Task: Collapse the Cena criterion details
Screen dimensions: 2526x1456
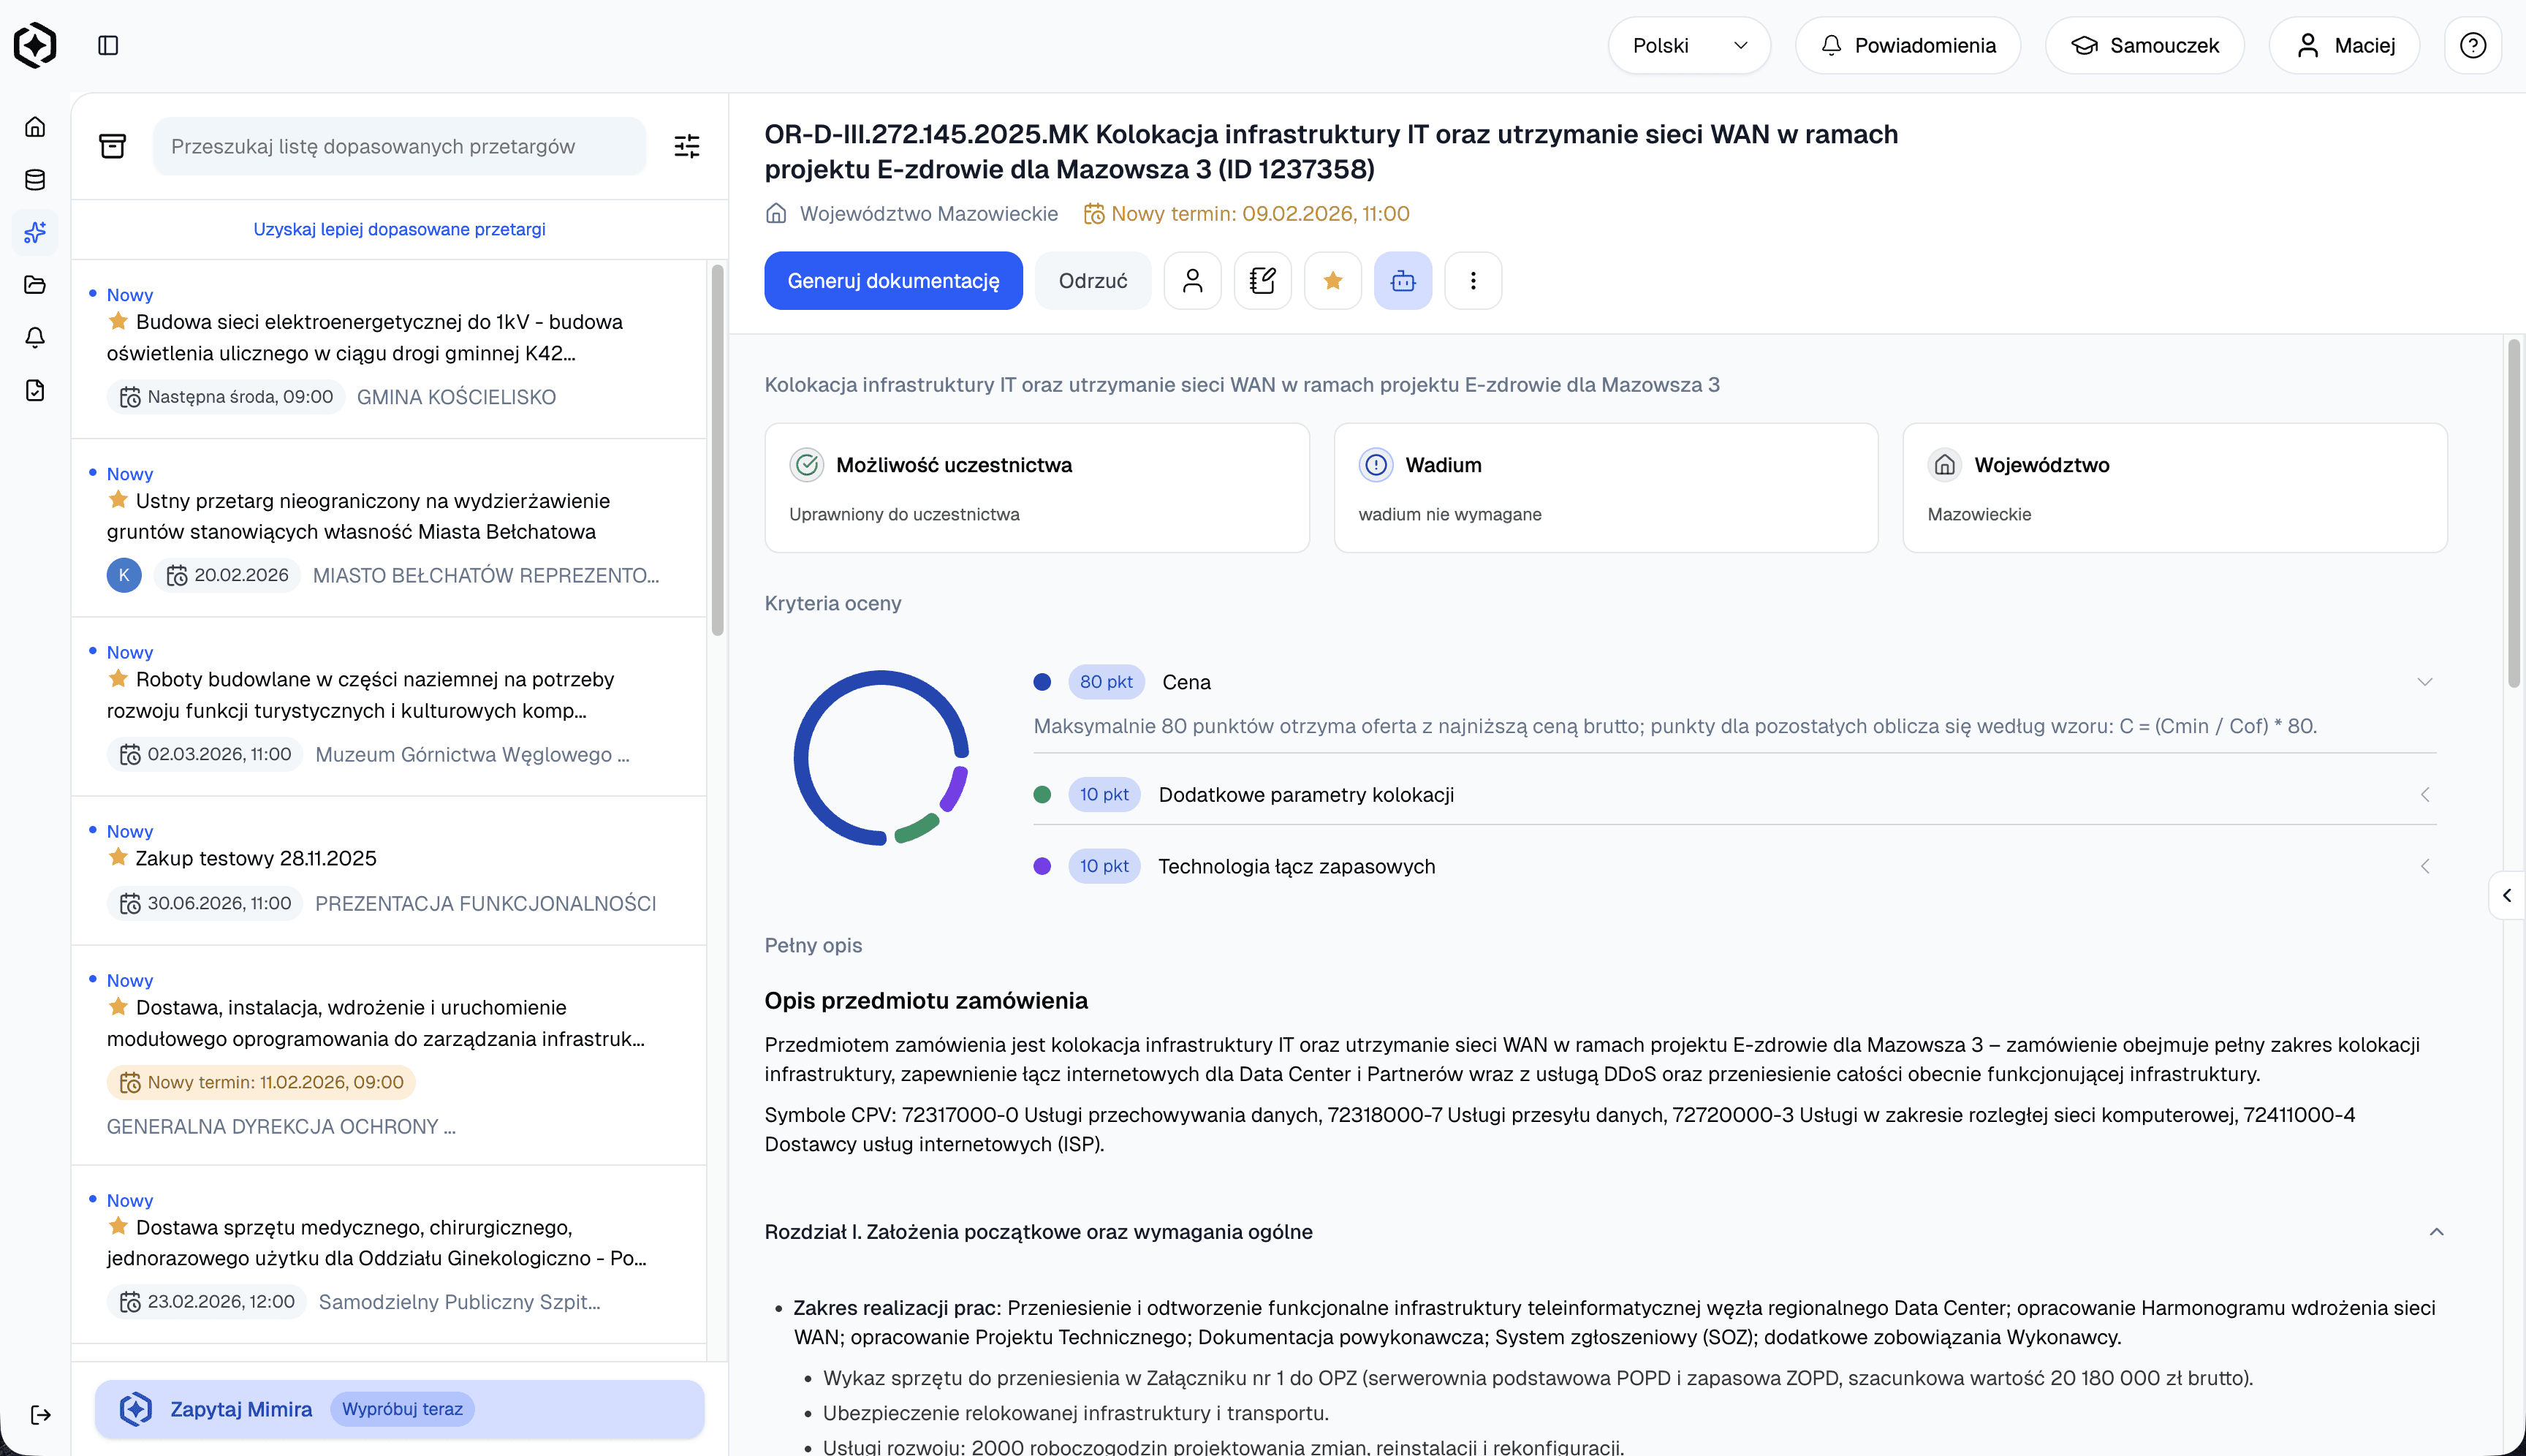Action: click(x=2424, y=682)
